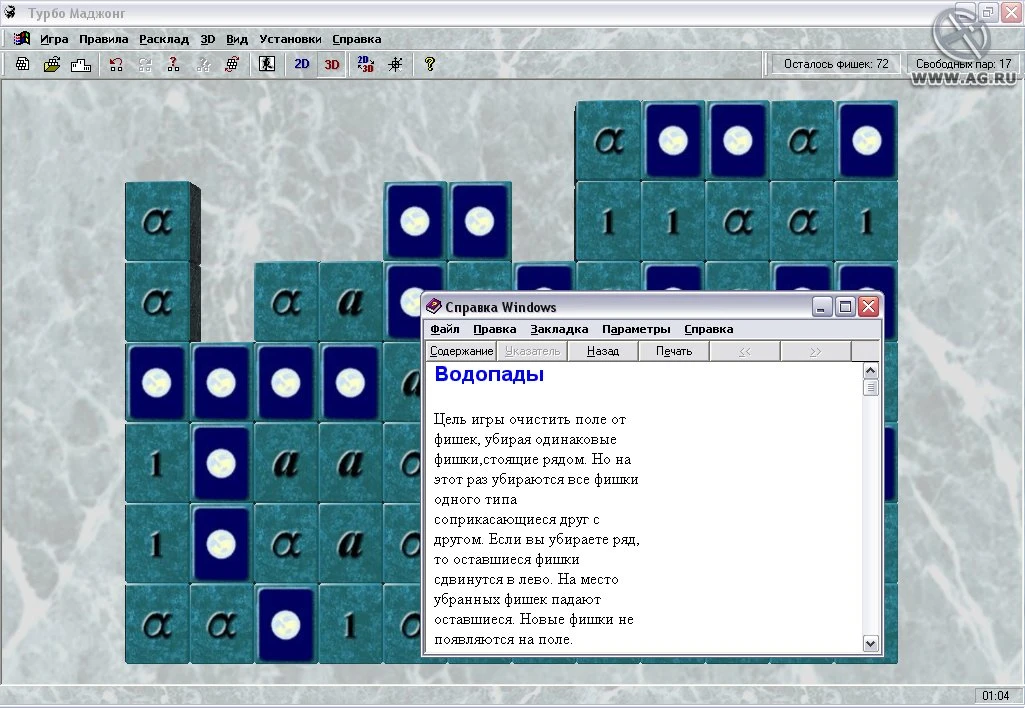Image resolution: width=1025 pixels, height=708 pixels.
Task: Open a saved layout with folder icon
Action: 52,64
